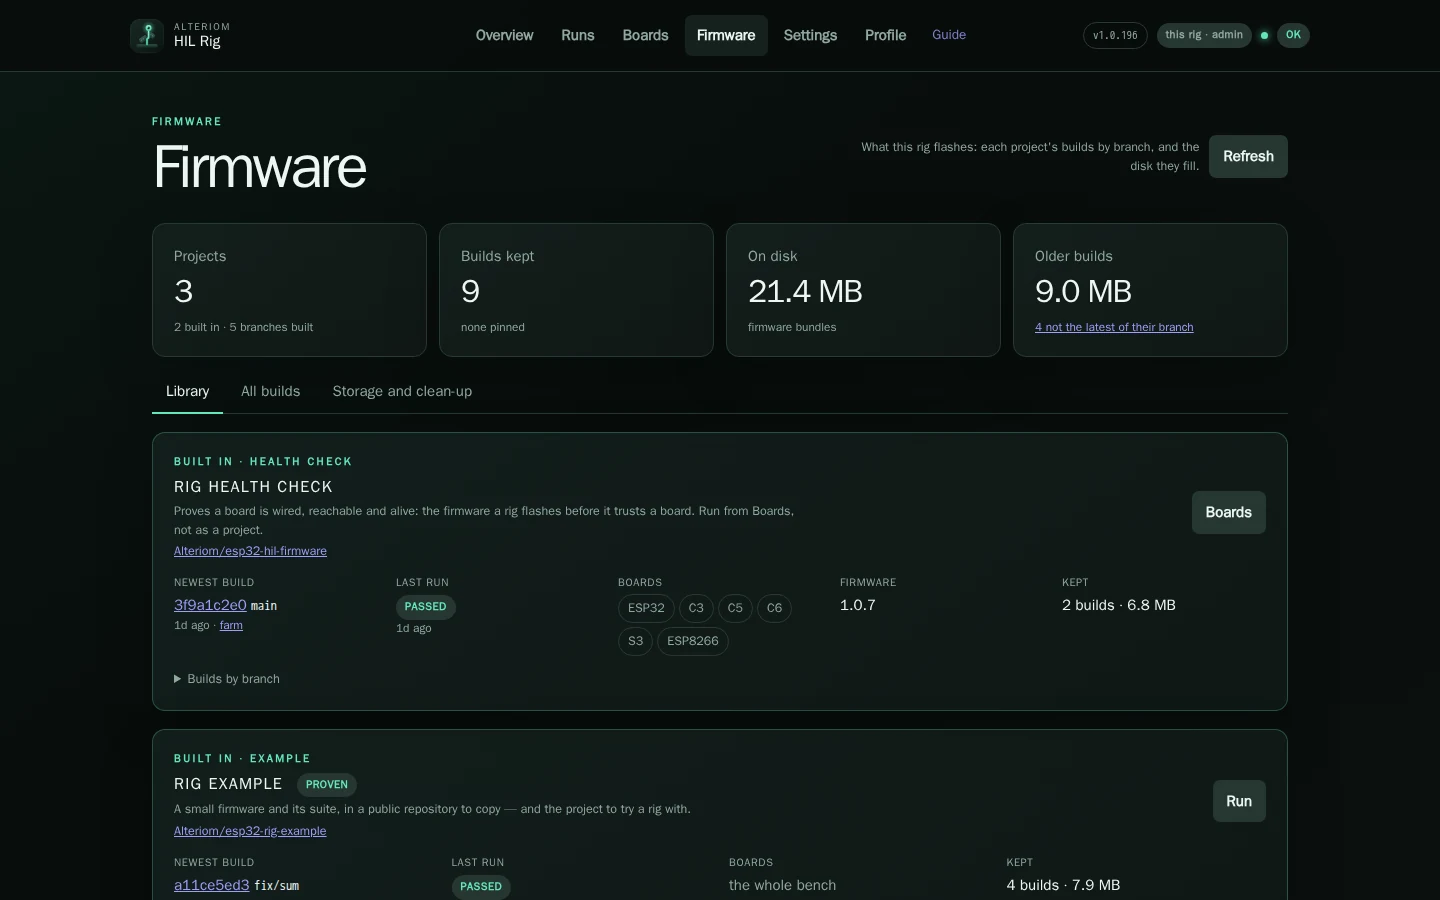This screenshot has width=1440, height=900.
Task: Click the 21.4 MB on disk value
Action: 805,291
